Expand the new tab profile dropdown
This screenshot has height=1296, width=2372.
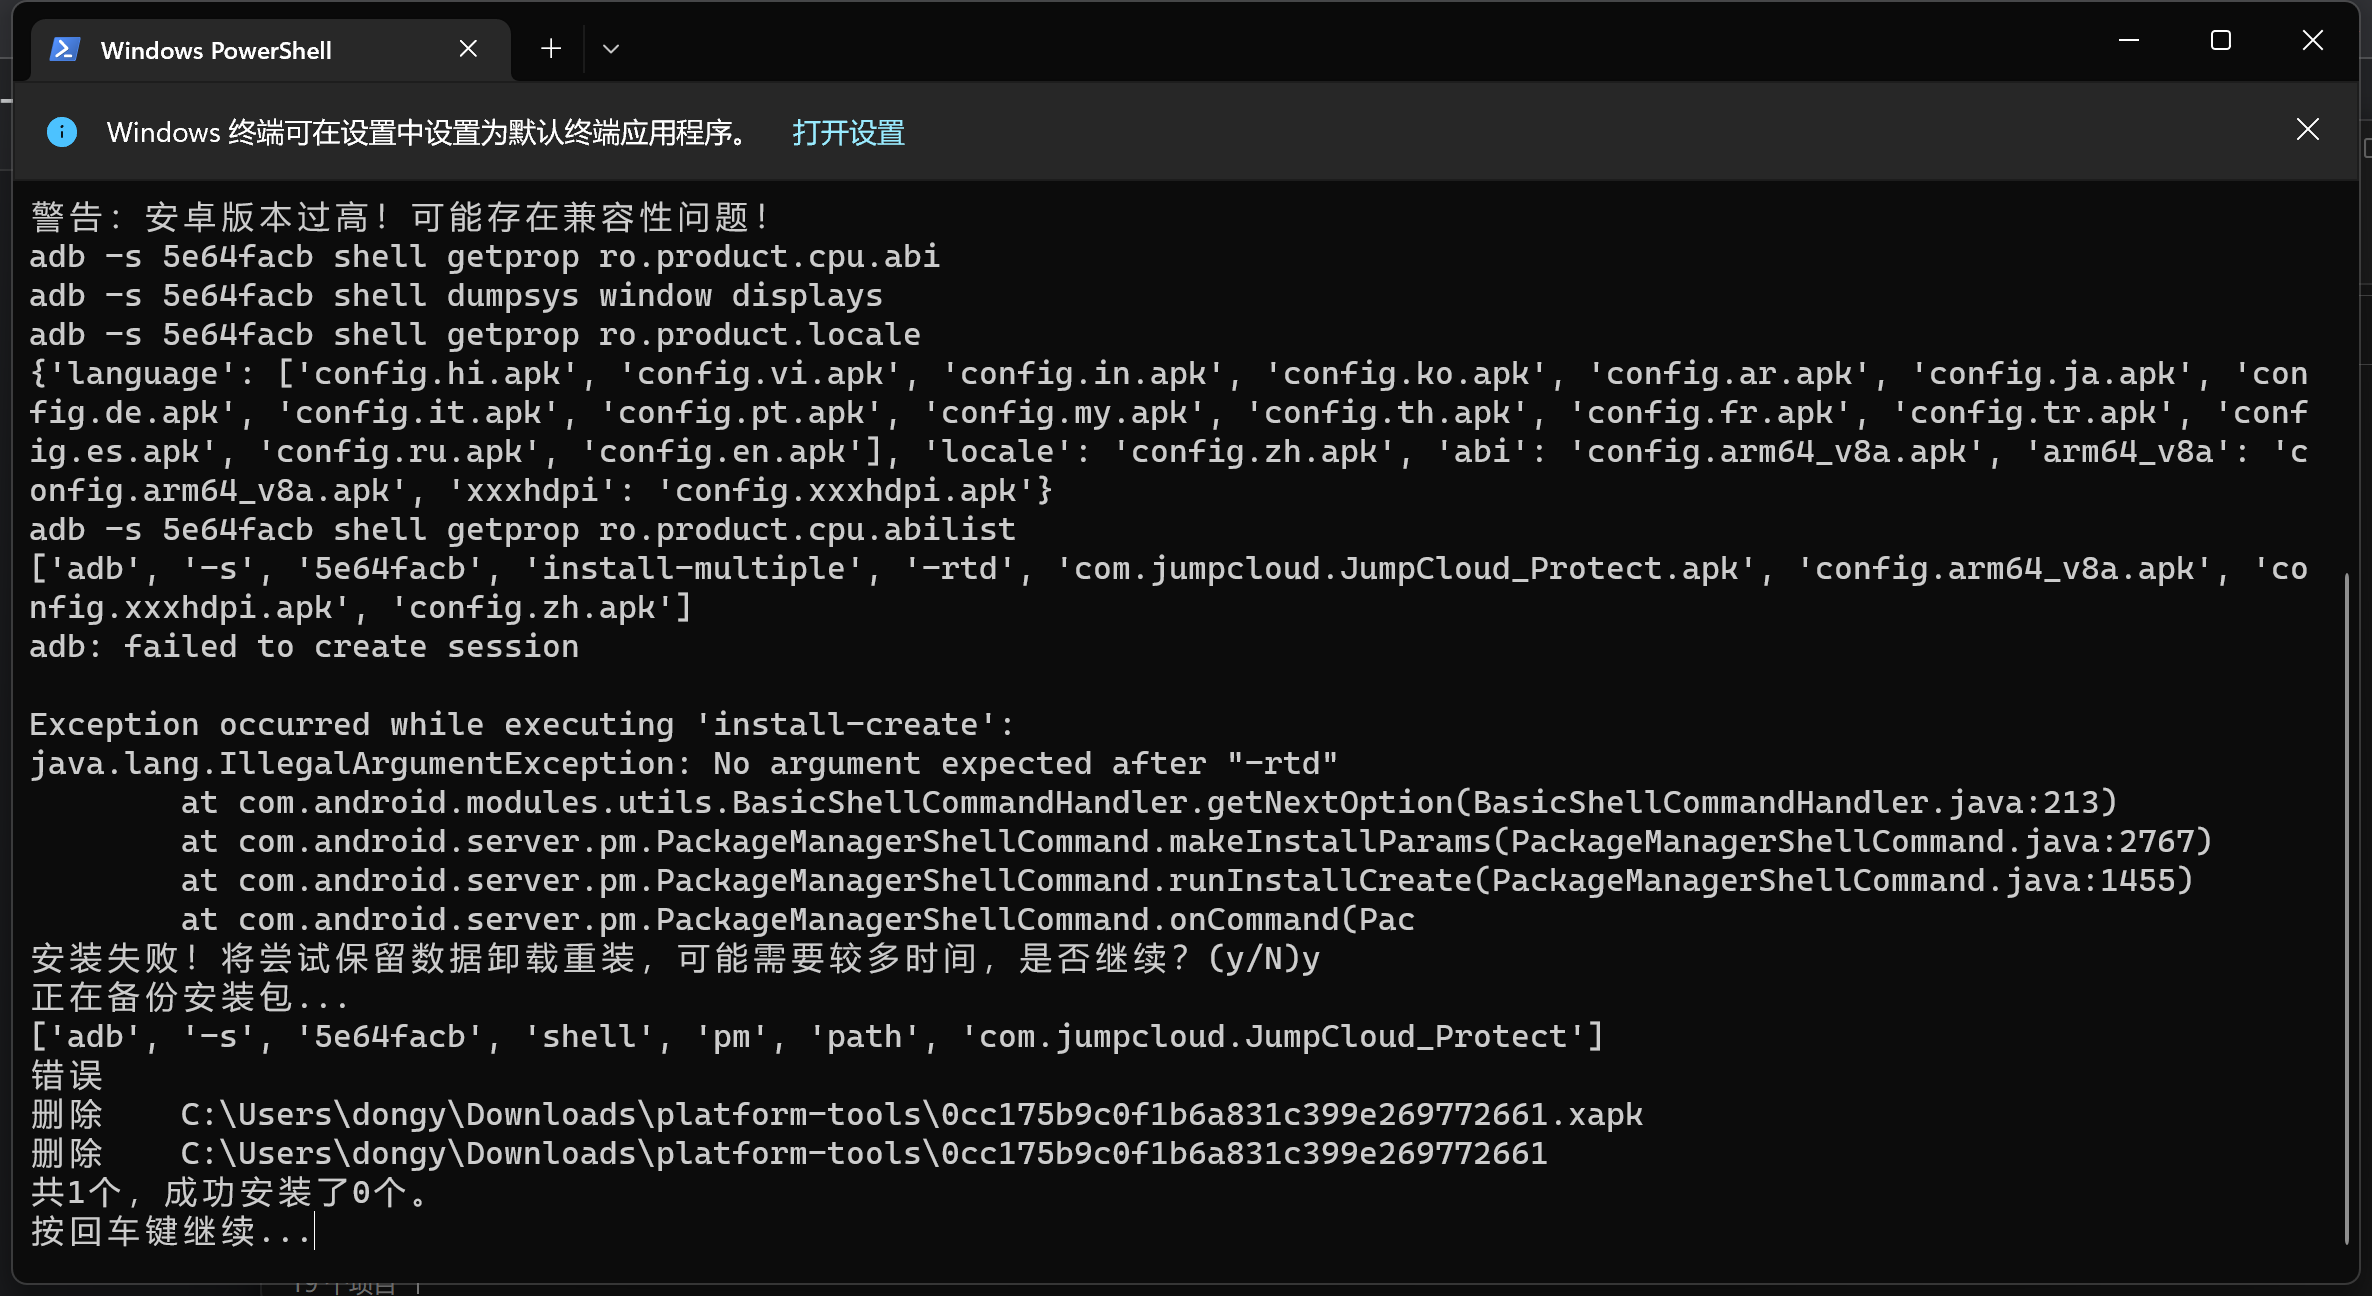[611, 49]
